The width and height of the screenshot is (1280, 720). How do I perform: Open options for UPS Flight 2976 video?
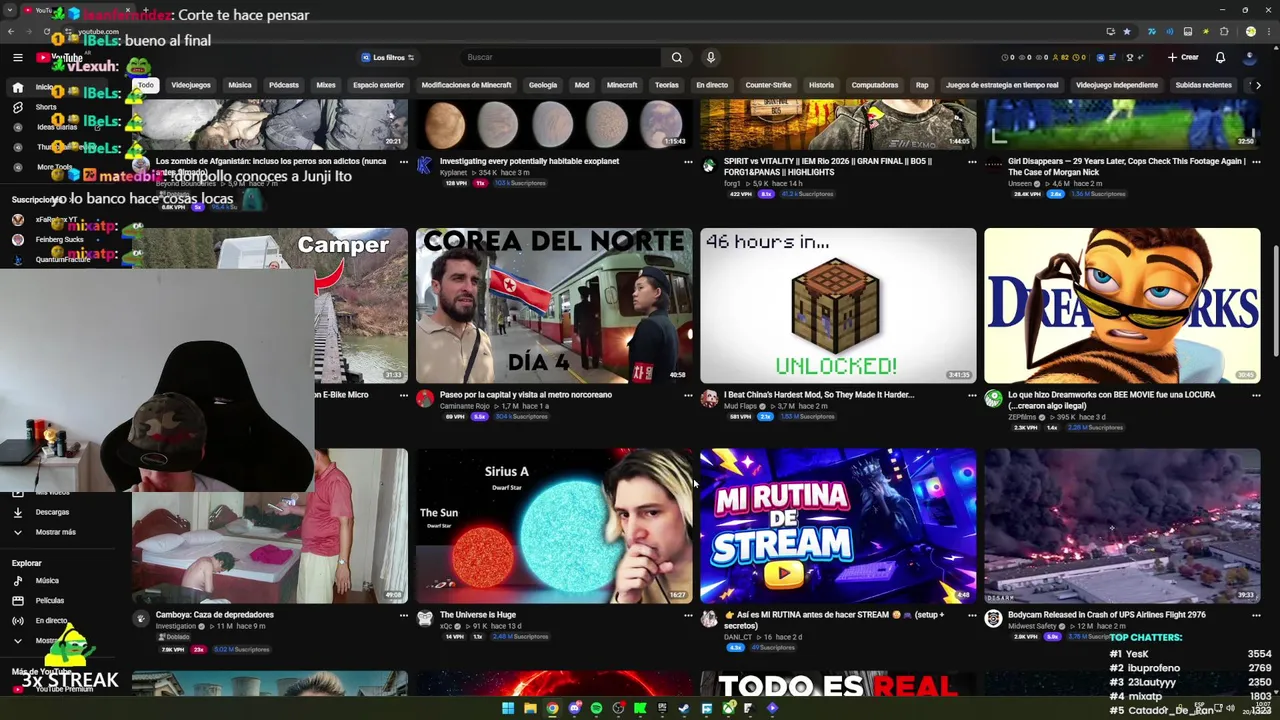(x=1256, y=616)
